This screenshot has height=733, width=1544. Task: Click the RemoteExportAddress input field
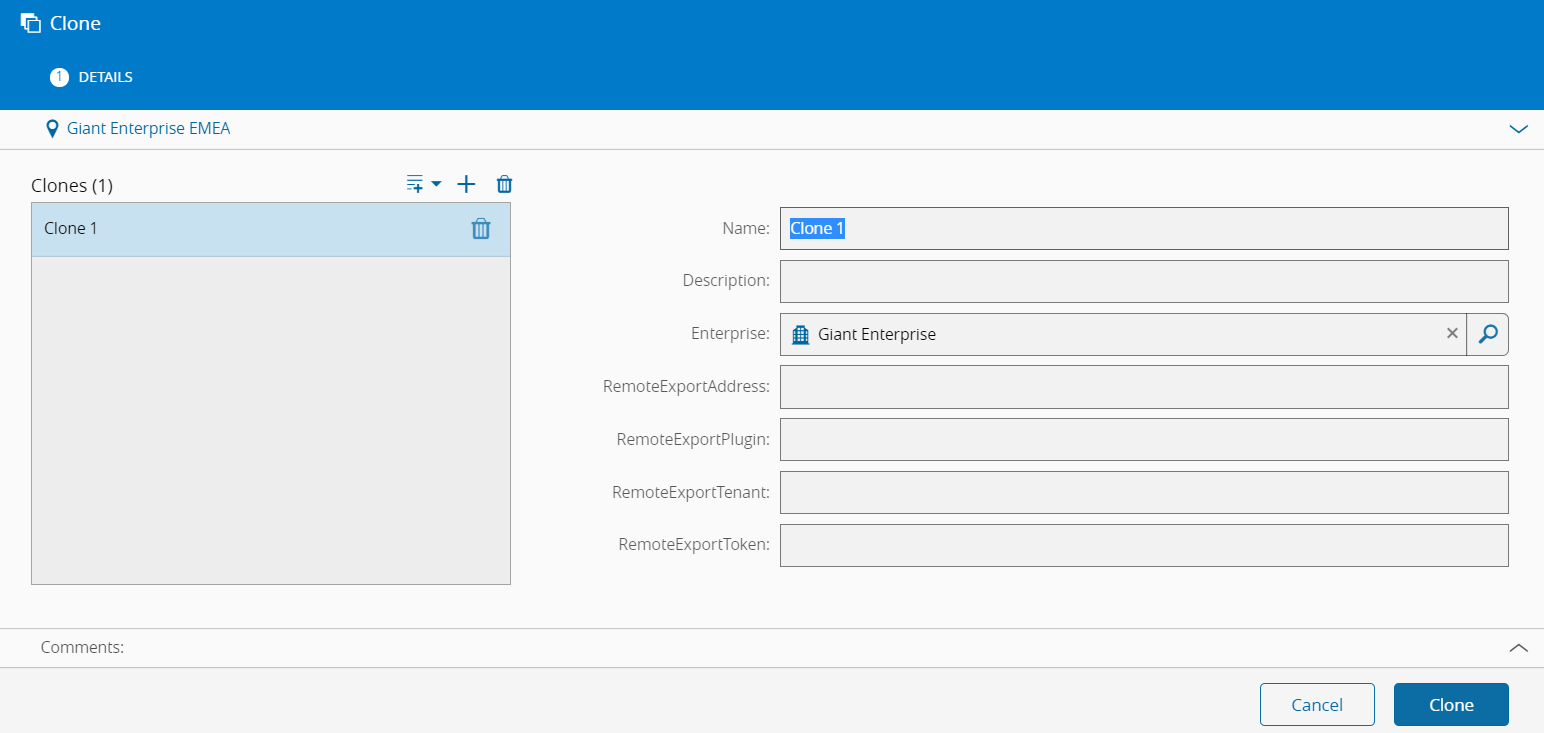tap(1143, 387)
